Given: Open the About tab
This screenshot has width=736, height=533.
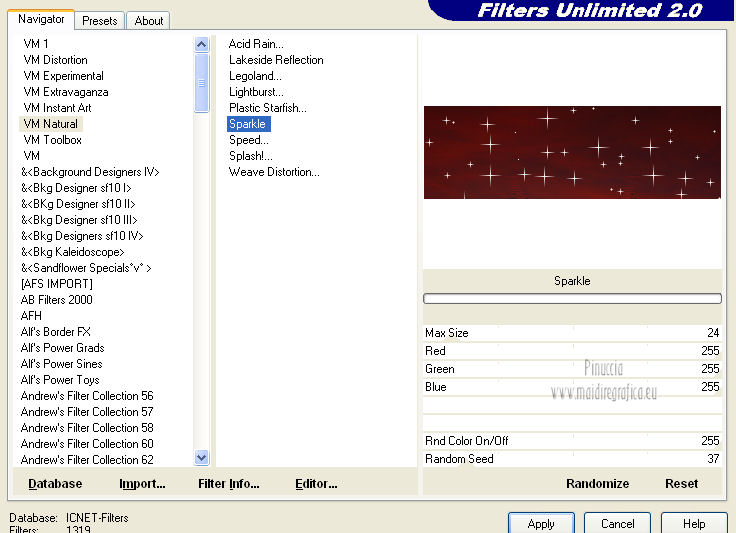Looking at the screenshot, I should click(148, 21).
